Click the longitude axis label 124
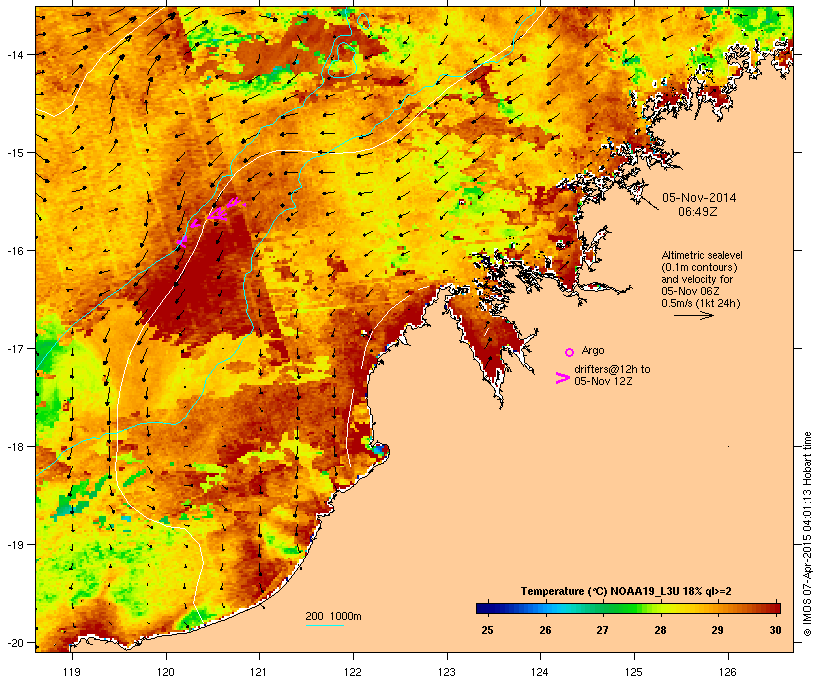The height and width of the screenshot is (680, 820). (x=540, y=672)
